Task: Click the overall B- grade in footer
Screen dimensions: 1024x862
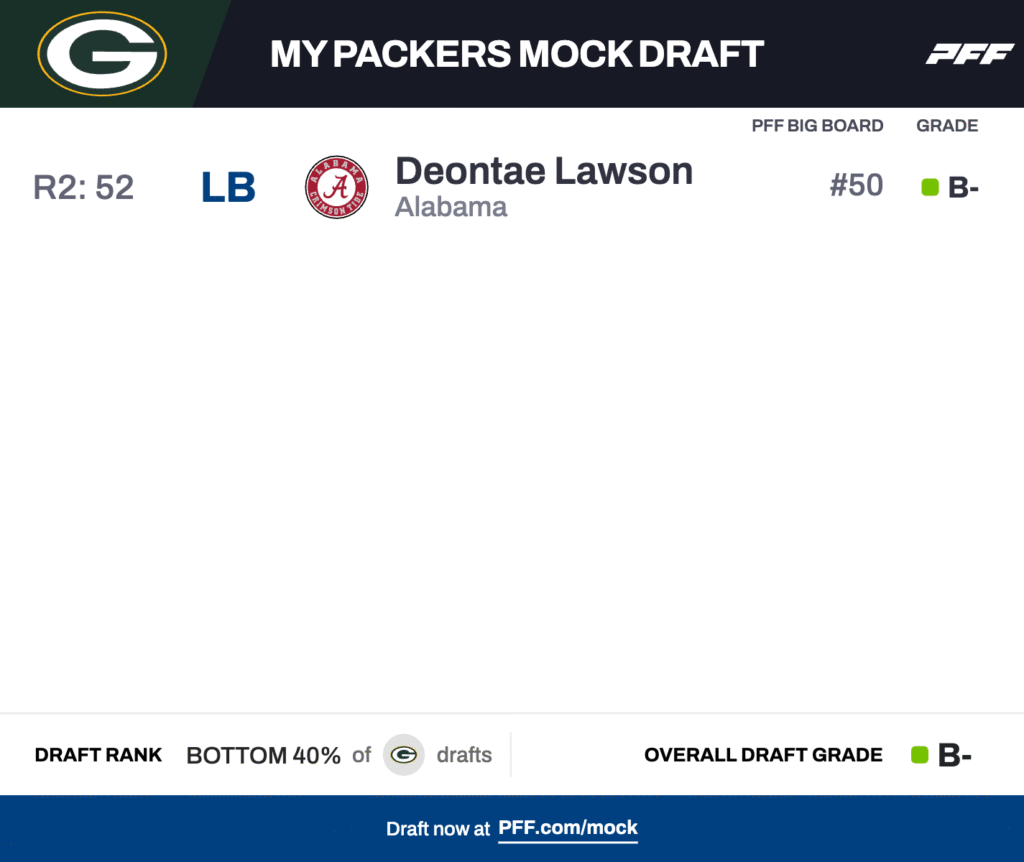Action: [x=955, y=756]
